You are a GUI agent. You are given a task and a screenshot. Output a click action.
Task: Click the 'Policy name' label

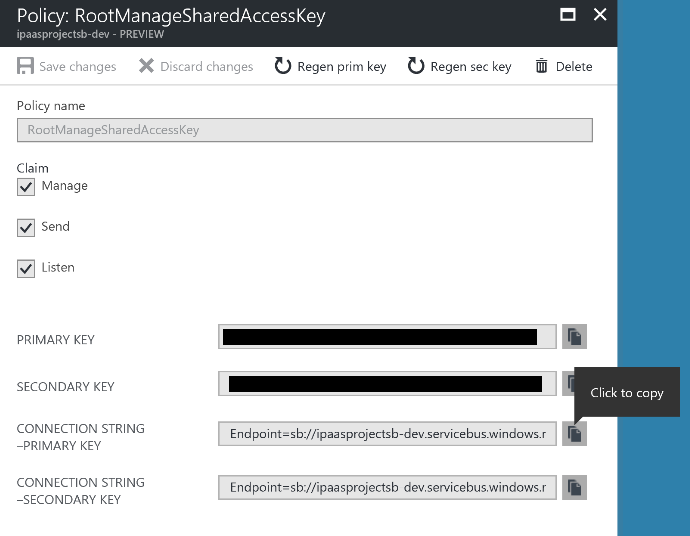(x=51, y=106)
